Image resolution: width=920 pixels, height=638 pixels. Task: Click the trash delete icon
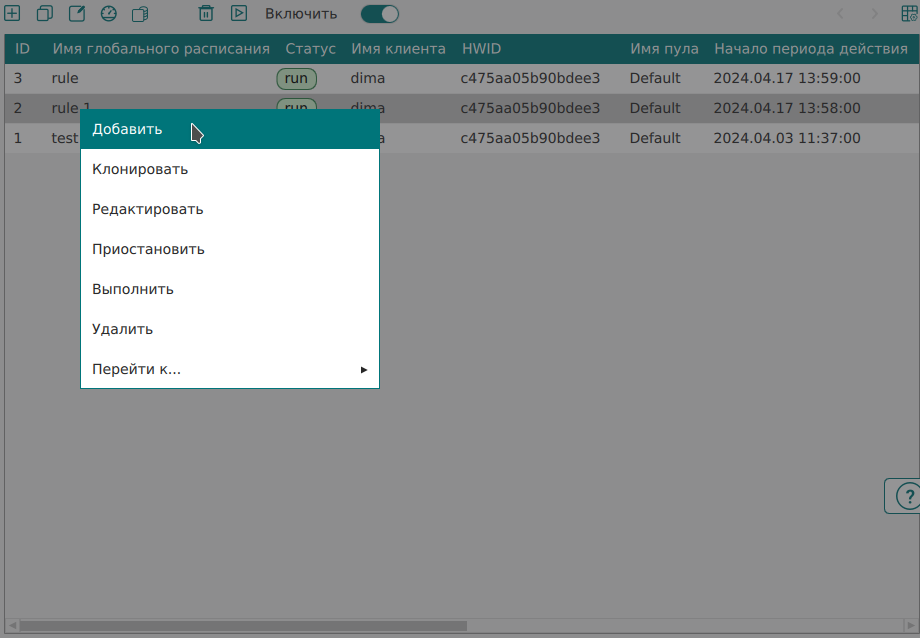pyautogui.click(x=206, y=14)
